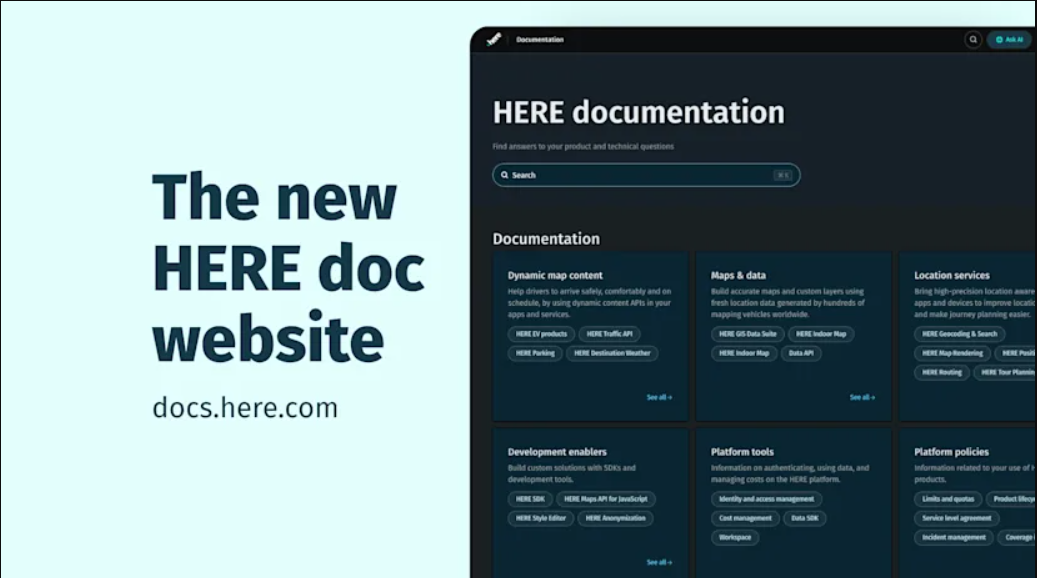Image resolution: width=1037 pixels, height=578 pixels.
Task: Select the Documentation item in the top bar
Action: coord(540,40)
